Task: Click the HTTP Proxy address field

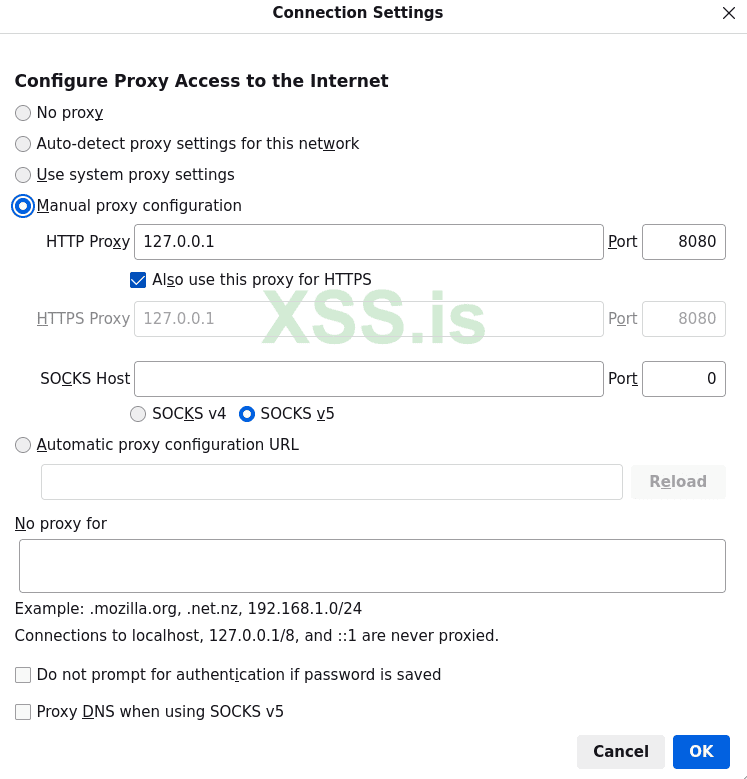Action: (x=368, y=242)
